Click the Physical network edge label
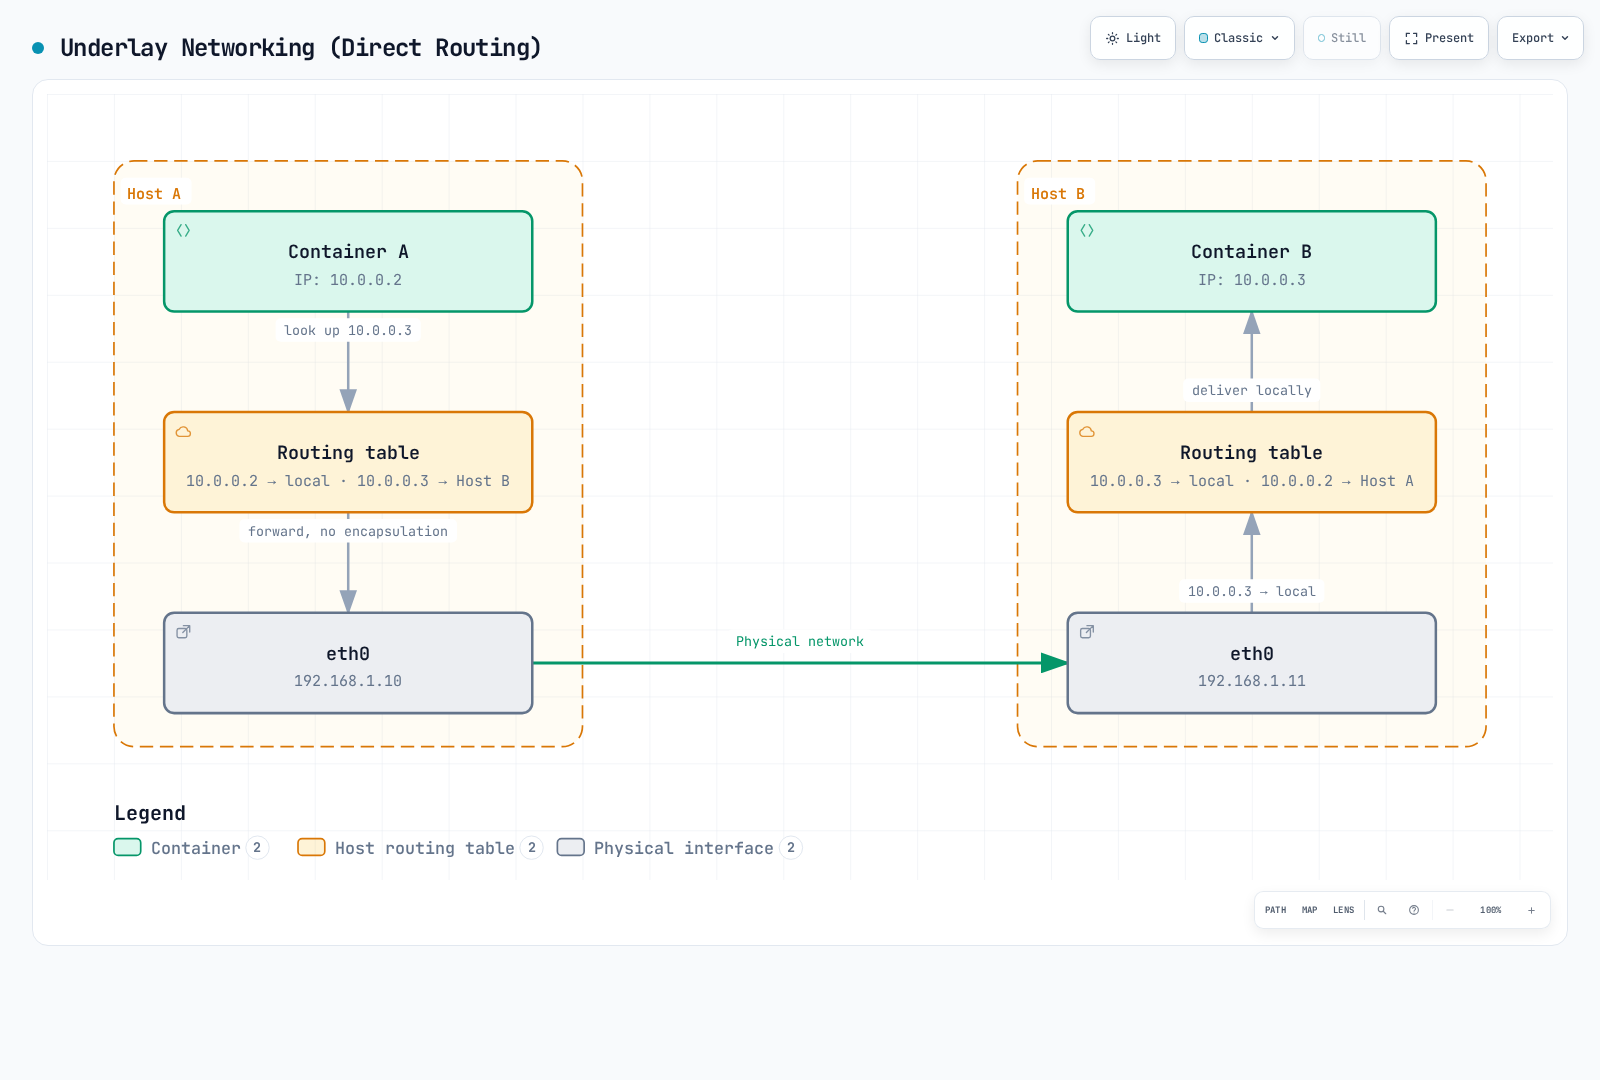1600x1080 pixels. point(800,642)
